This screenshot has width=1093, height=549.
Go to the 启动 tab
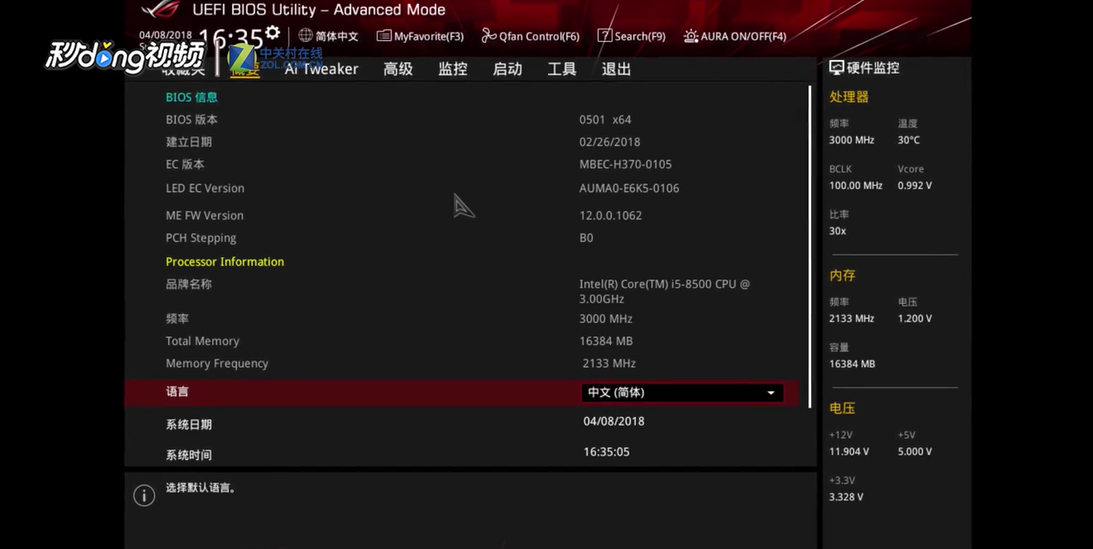pyautogui.click(x=507, y=69)
